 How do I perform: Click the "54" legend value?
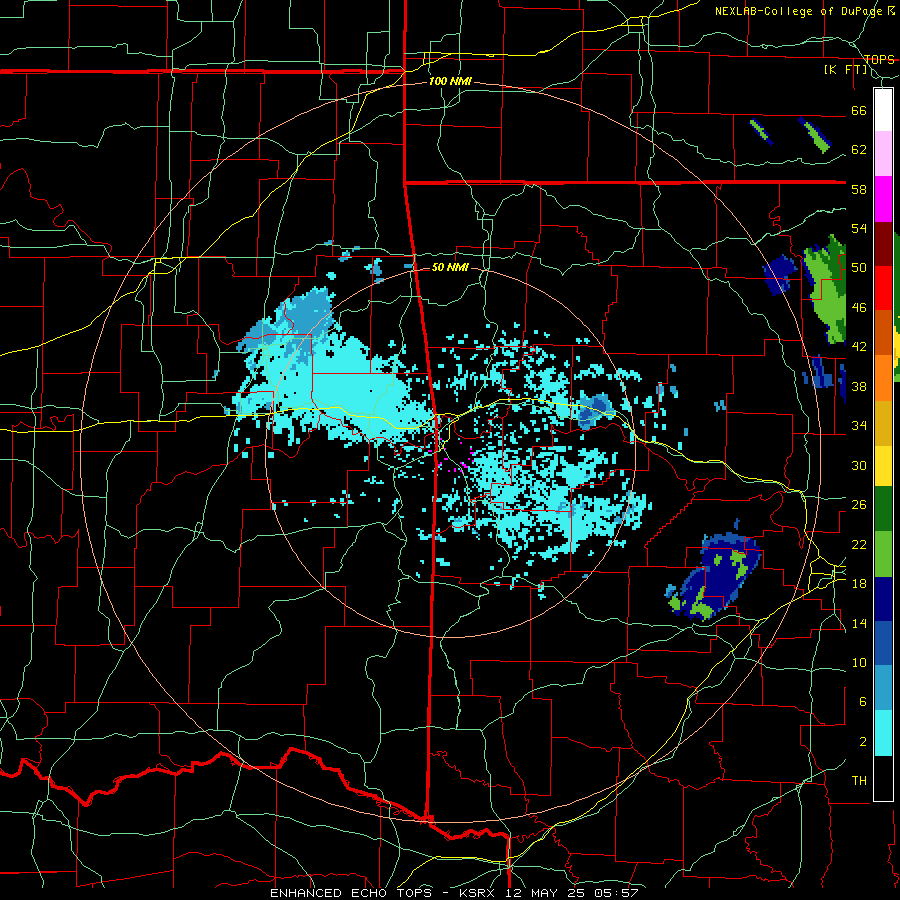pyautogui.click(x=859, y=228)
